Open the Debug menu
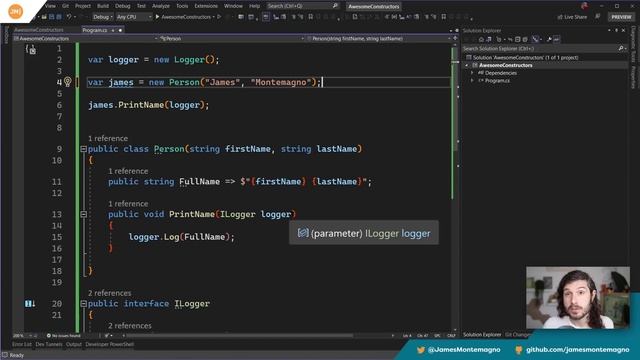Image resolution: width=640 pixels, height=360 pixels. tap(122, 6)
